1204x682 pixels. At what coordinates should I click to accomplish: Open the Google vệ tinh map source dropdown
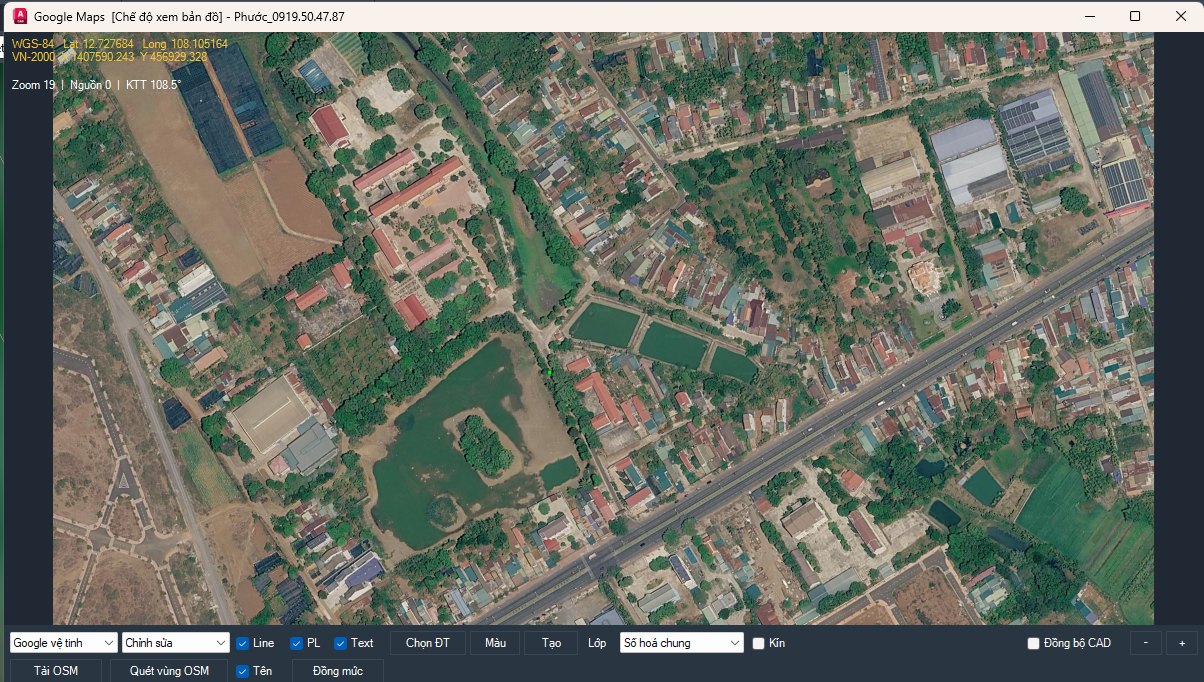[x=64, y=643]
